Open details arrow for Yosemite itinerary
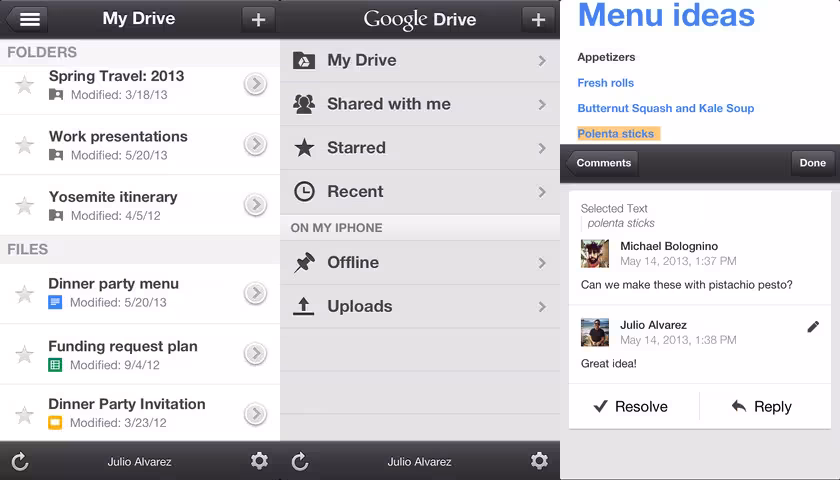840x480 pixels. point(256,205)
